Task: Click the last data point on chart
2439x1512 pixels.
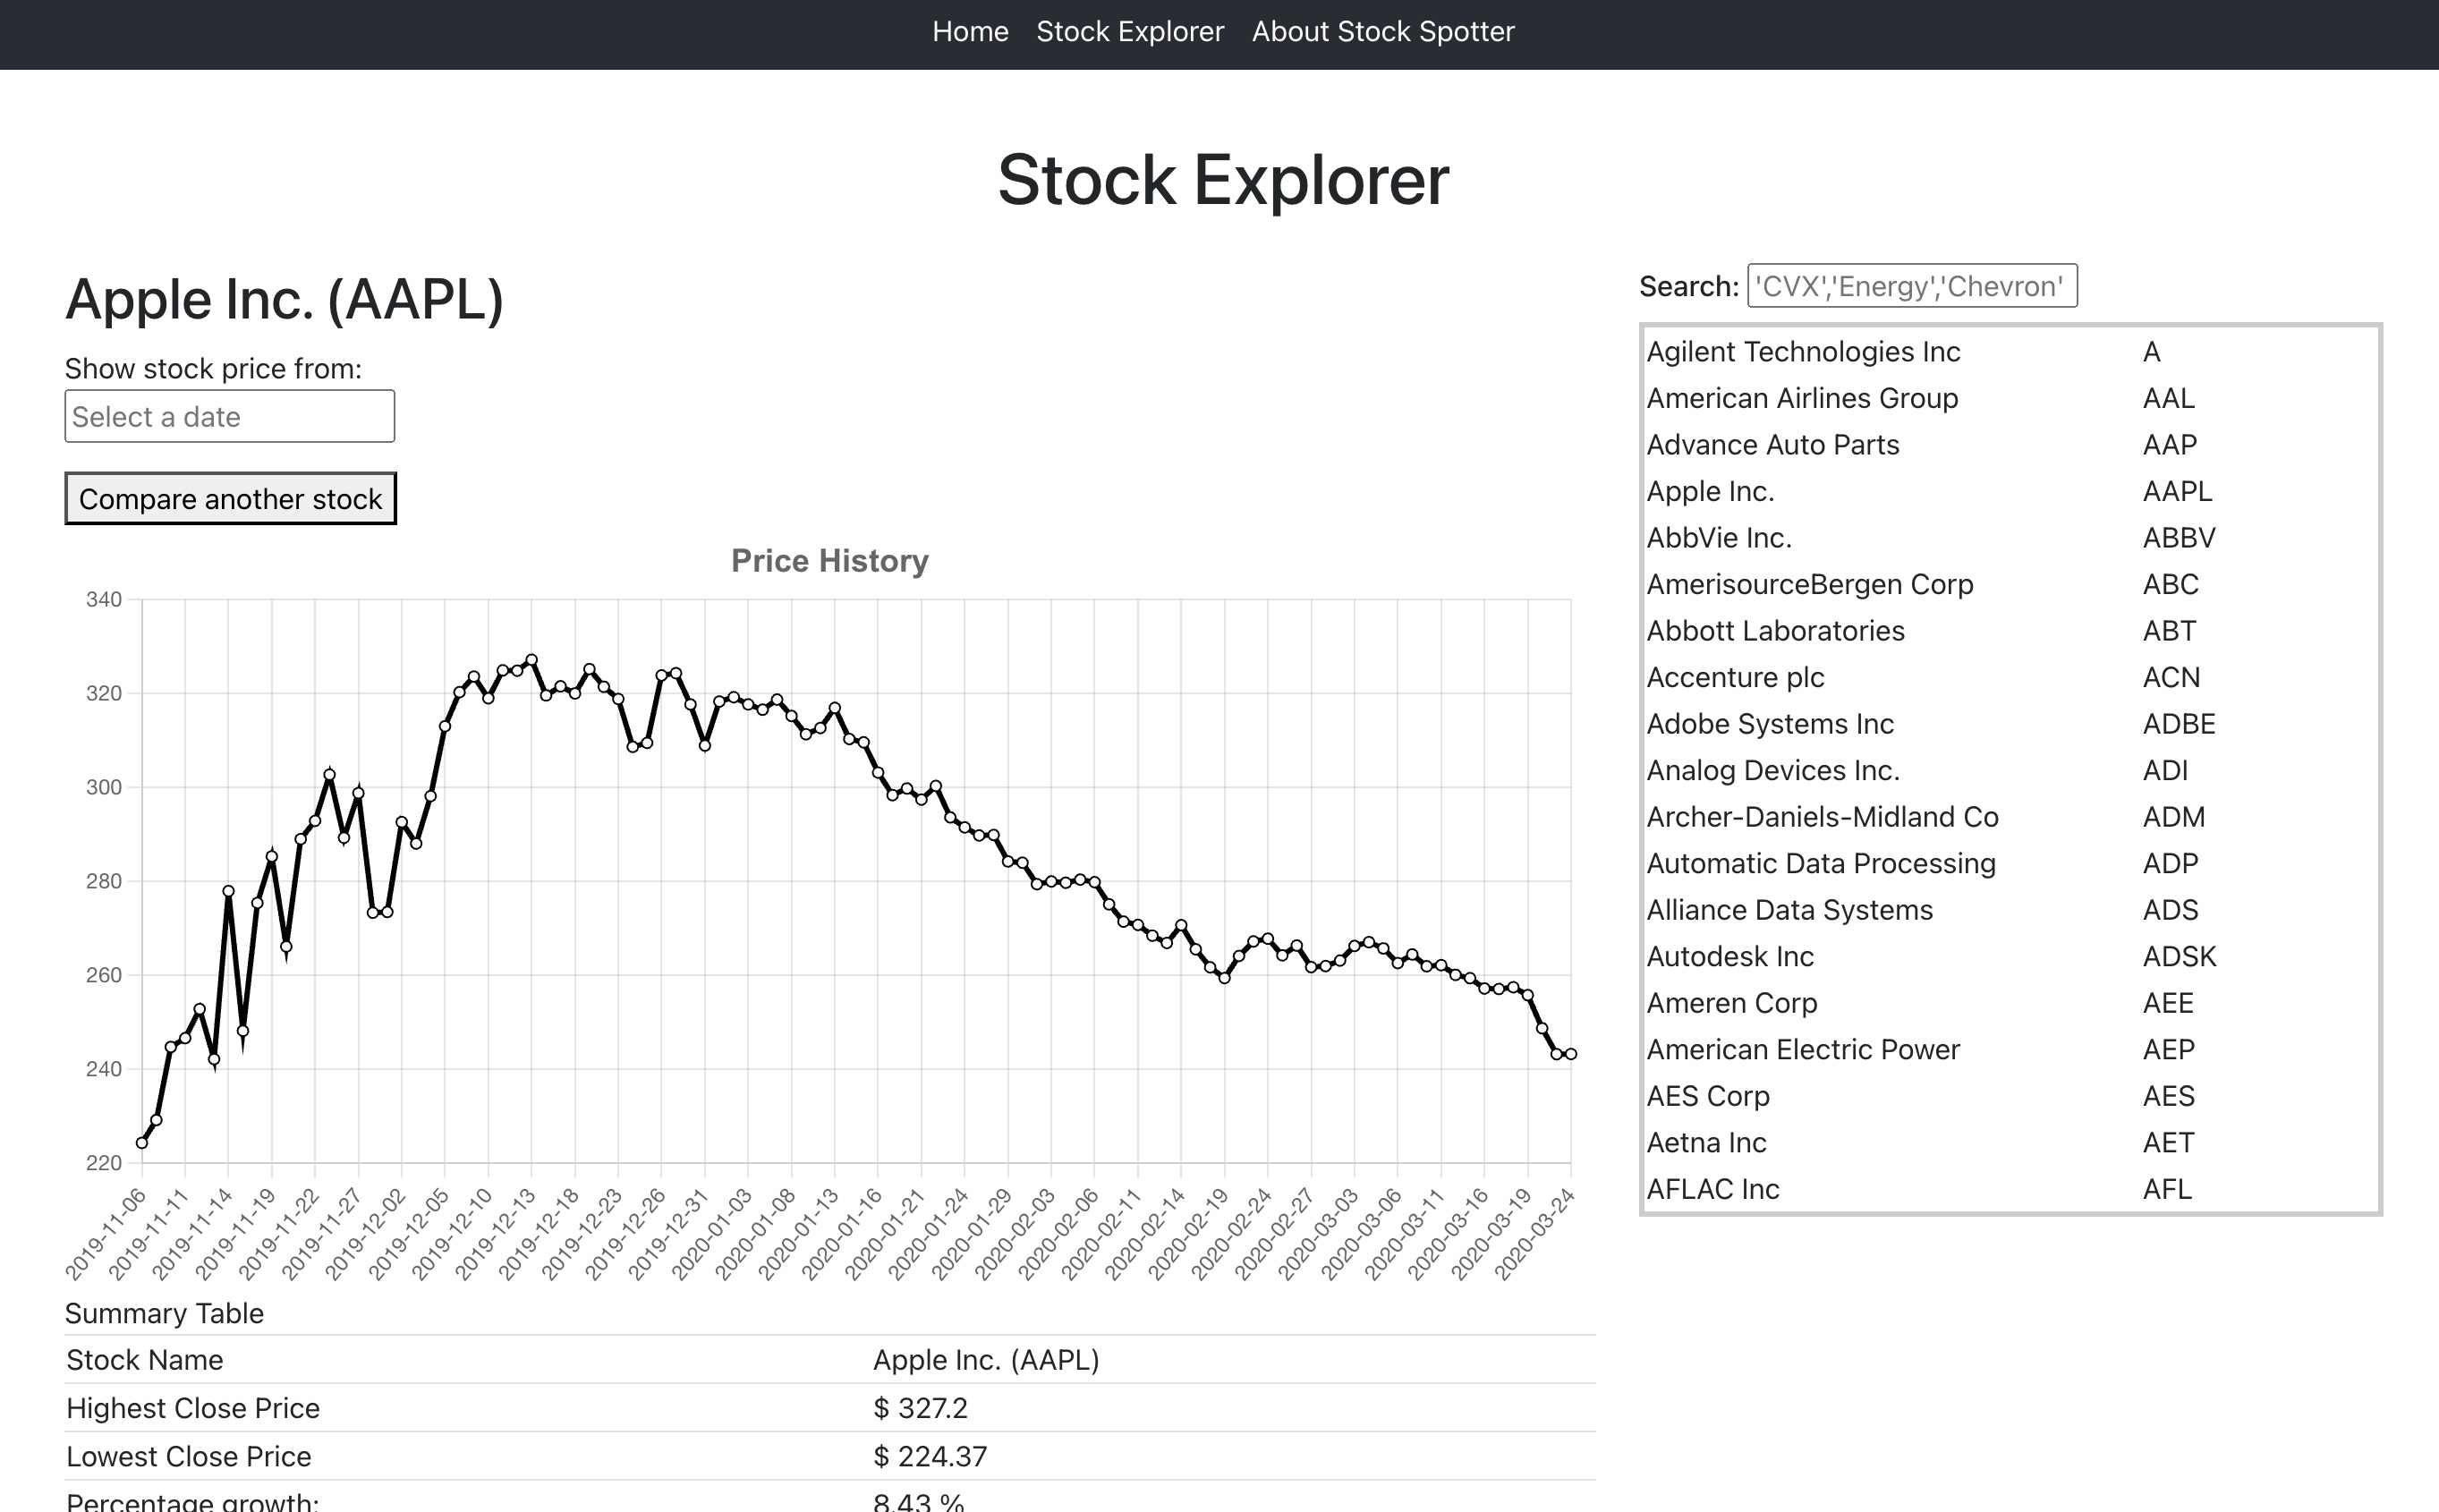Action: tap(1570, 1054)
